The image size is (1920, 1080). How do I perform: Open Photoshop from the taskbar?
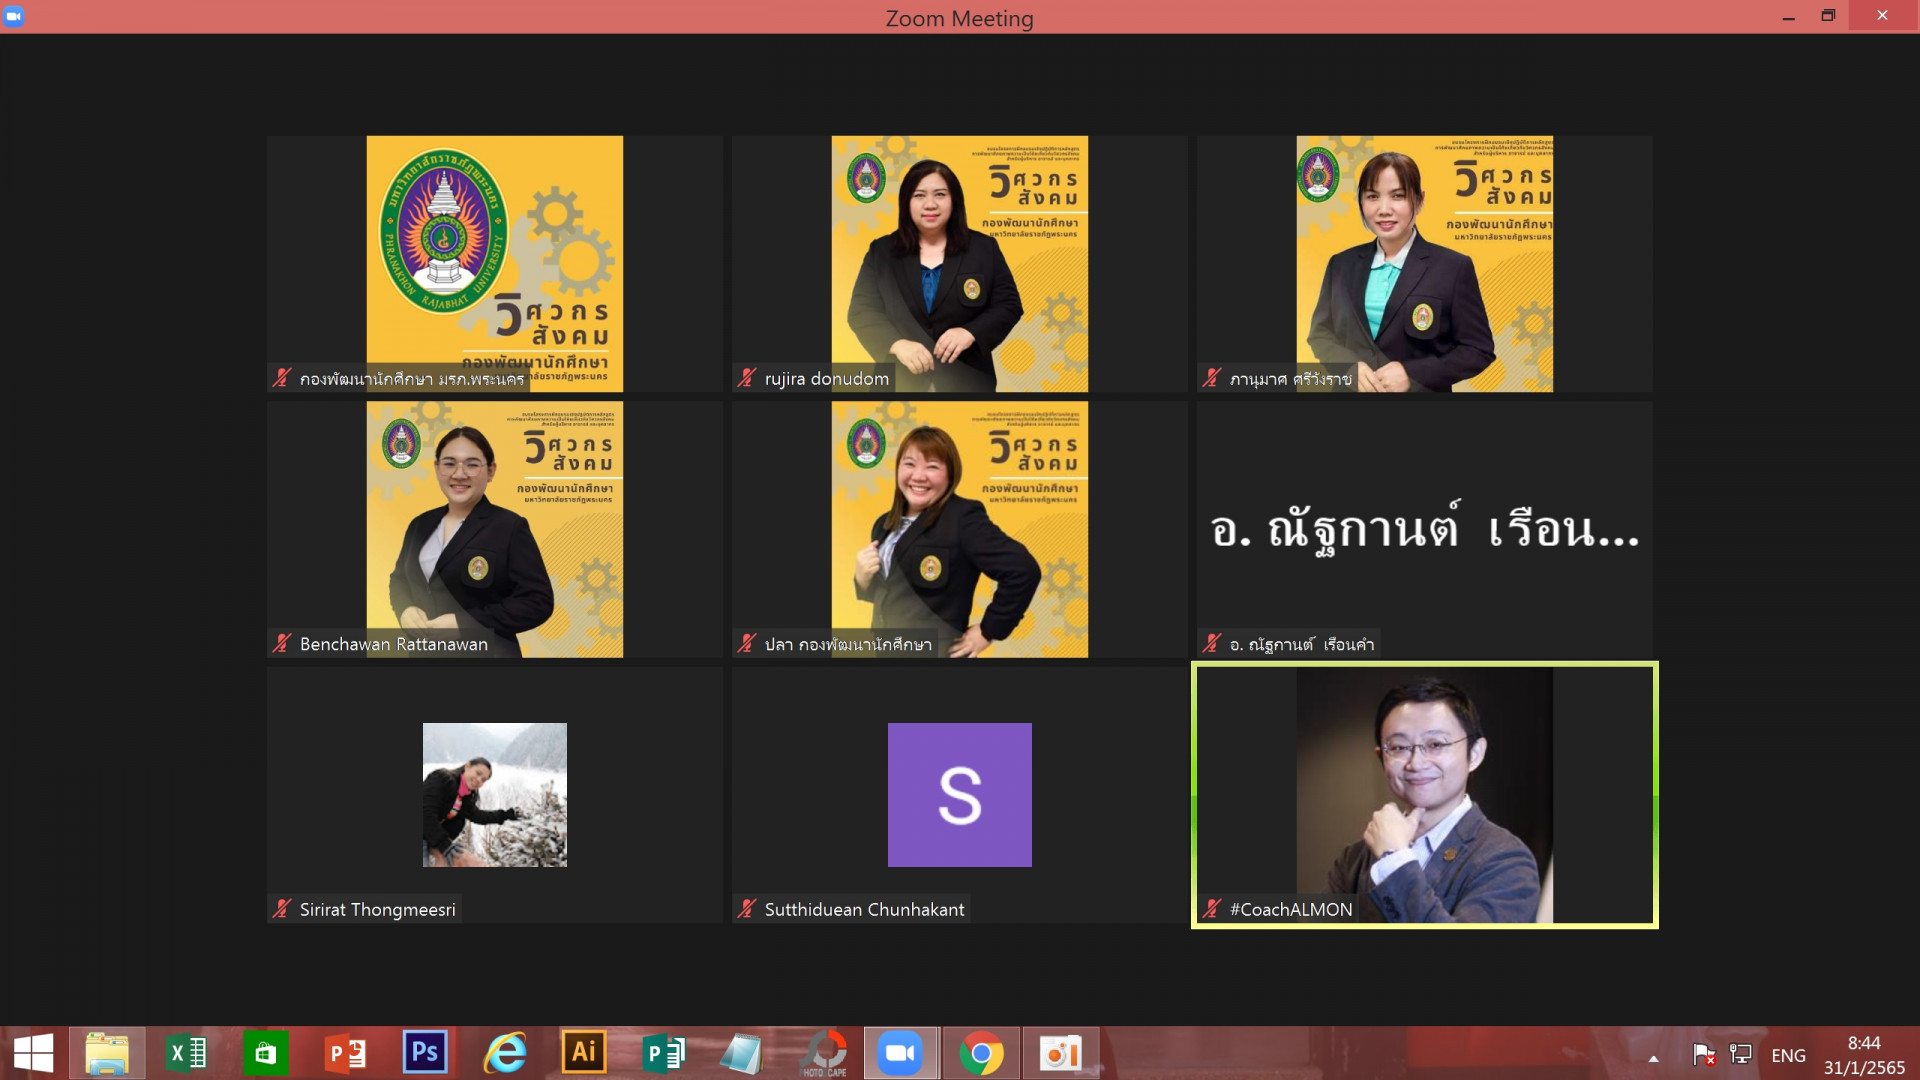(x=425, y=1052)
